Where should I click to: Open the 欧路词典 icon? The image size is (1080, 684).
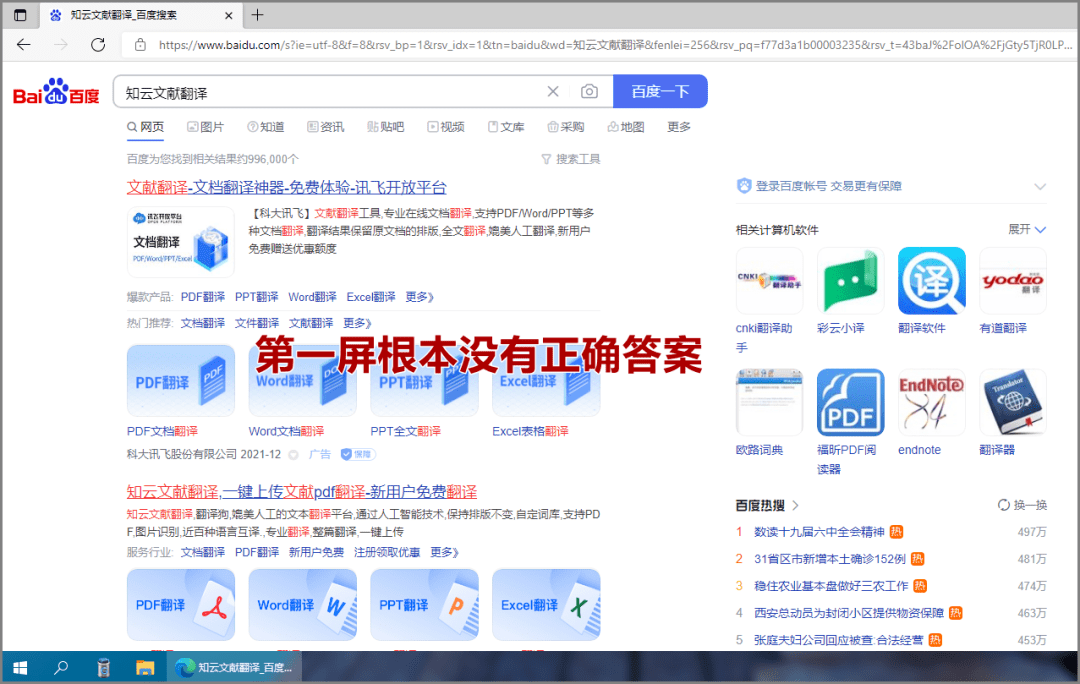click(x=769, y=403)
